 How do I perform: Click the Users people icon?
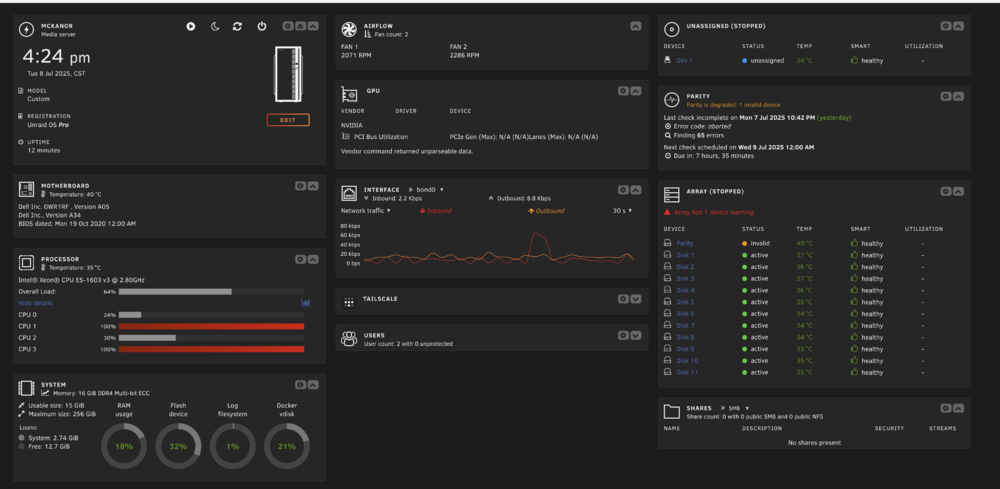(349, 339)
